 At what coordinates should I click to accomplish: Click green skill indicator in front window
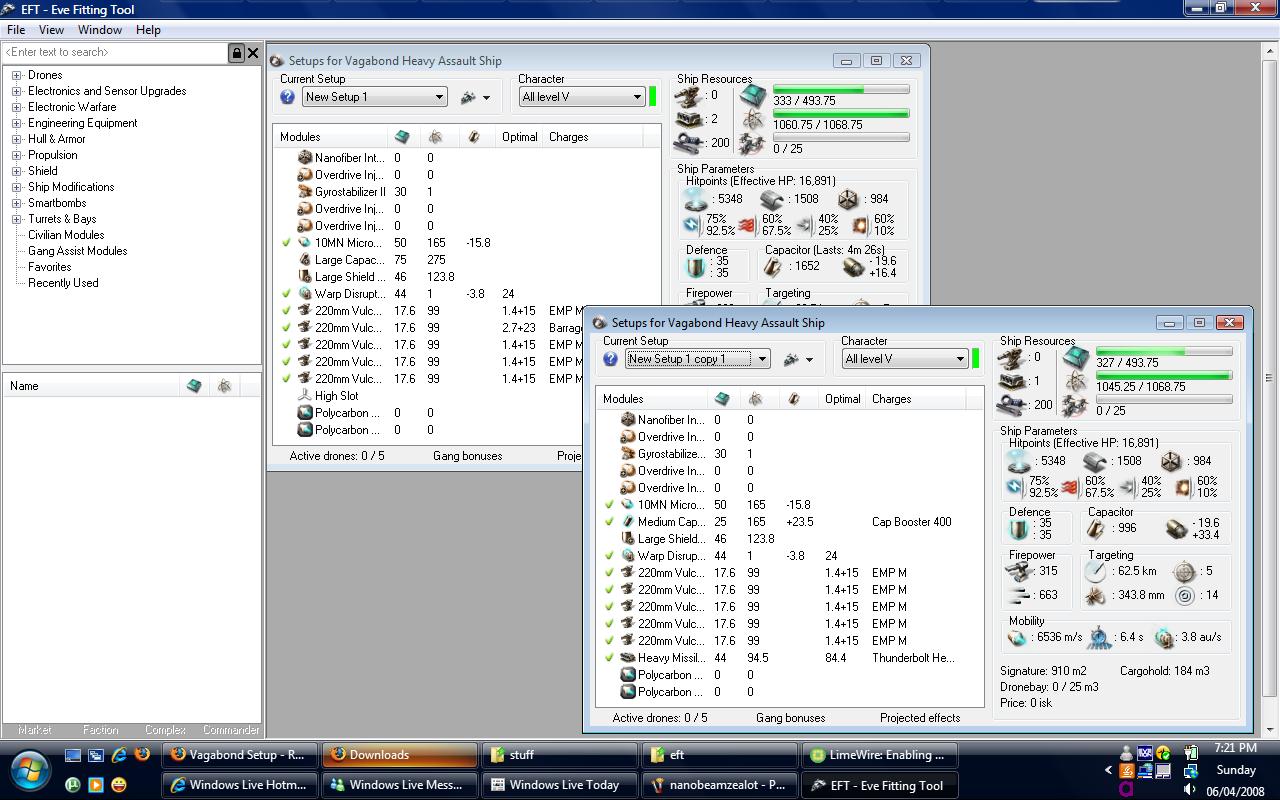[975, 358]
